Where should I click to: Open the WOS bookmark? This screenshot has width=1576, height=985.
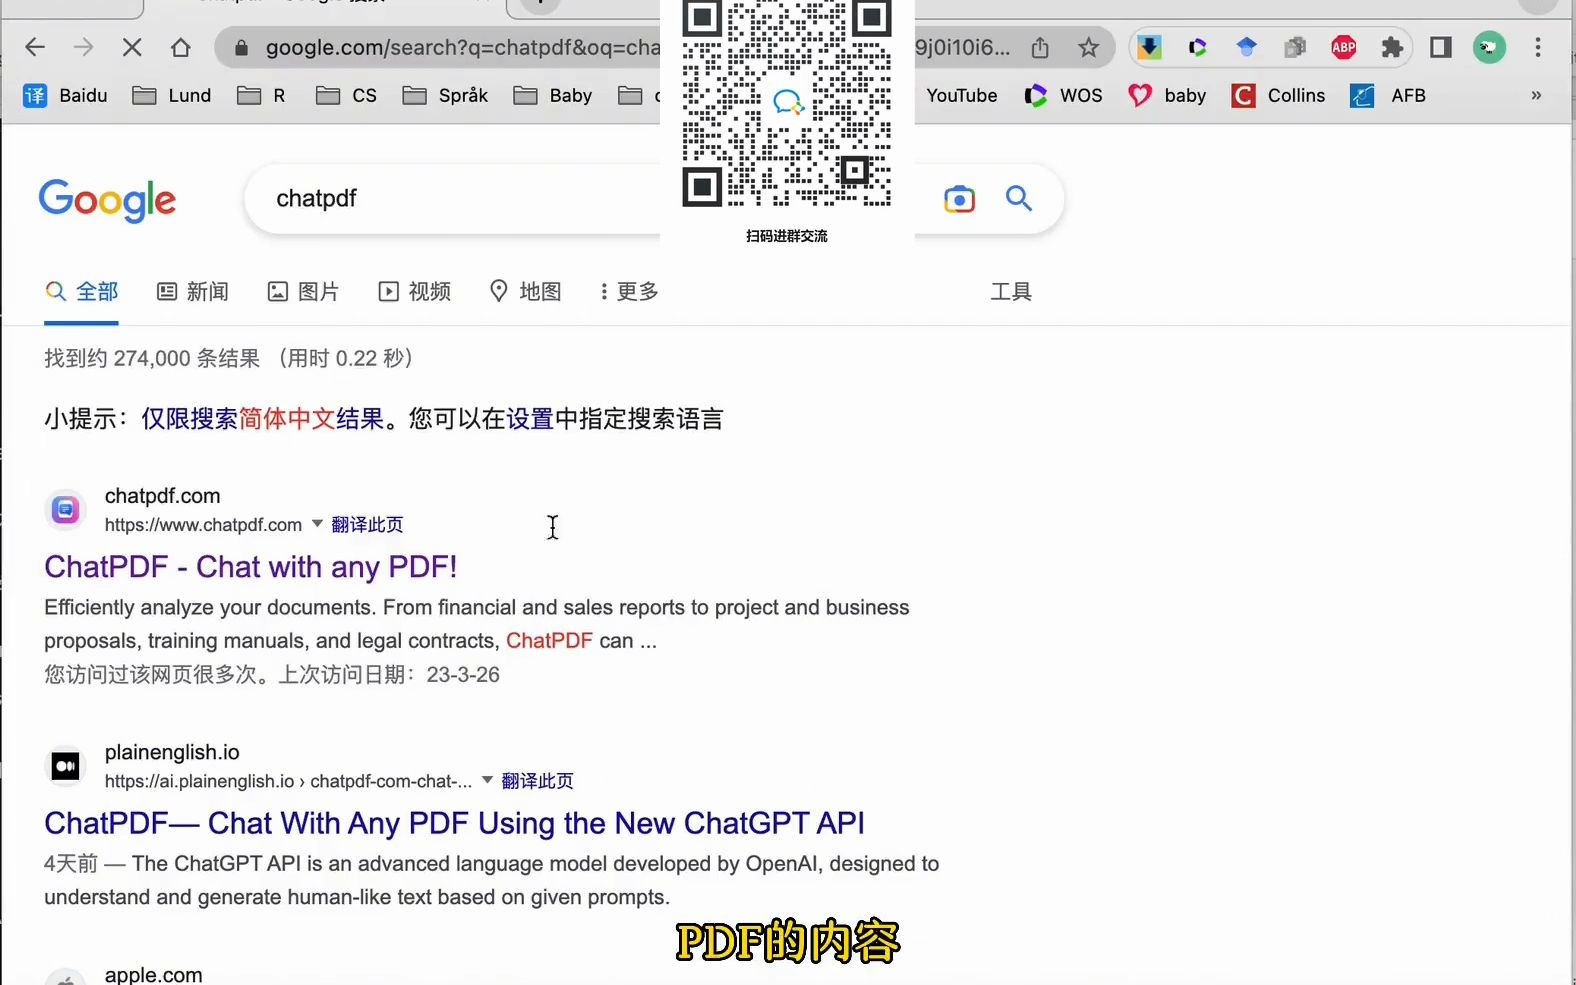coord(1063,95)
